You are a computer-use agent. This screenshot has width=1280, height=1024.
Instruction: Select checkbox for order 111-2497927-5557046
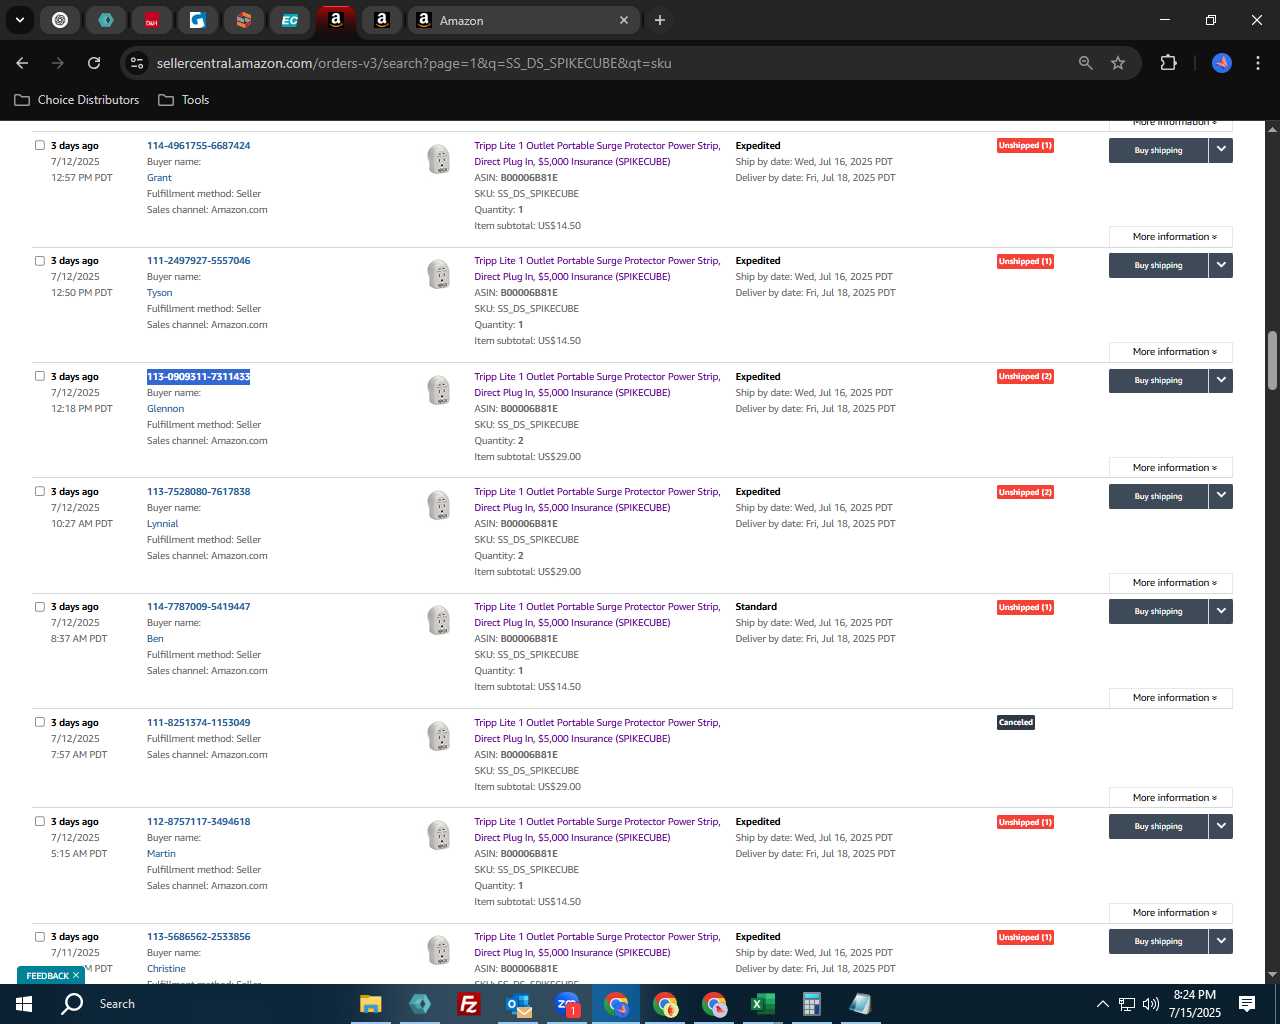(x=40, y=260)
